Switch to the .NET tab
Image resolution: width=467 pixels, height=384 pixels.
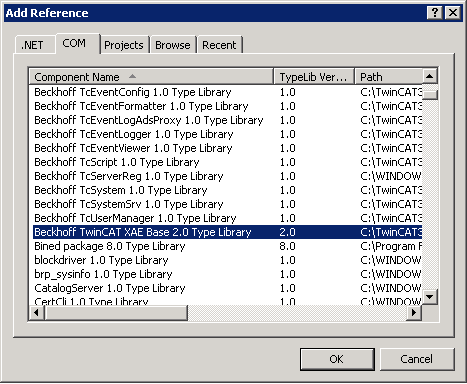tap(35, 45)
